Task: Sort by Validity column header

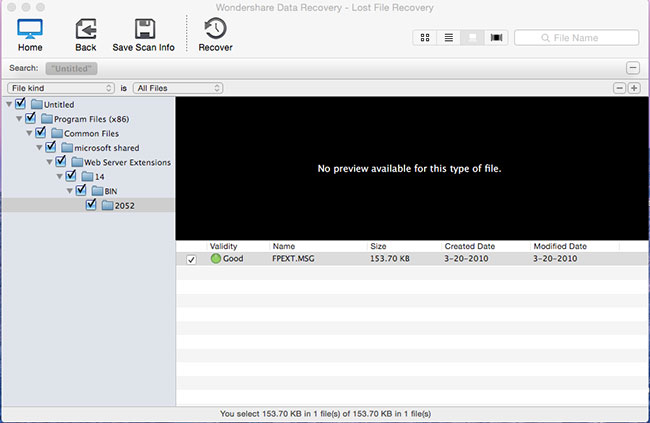Action: click(x=223, y=246)
